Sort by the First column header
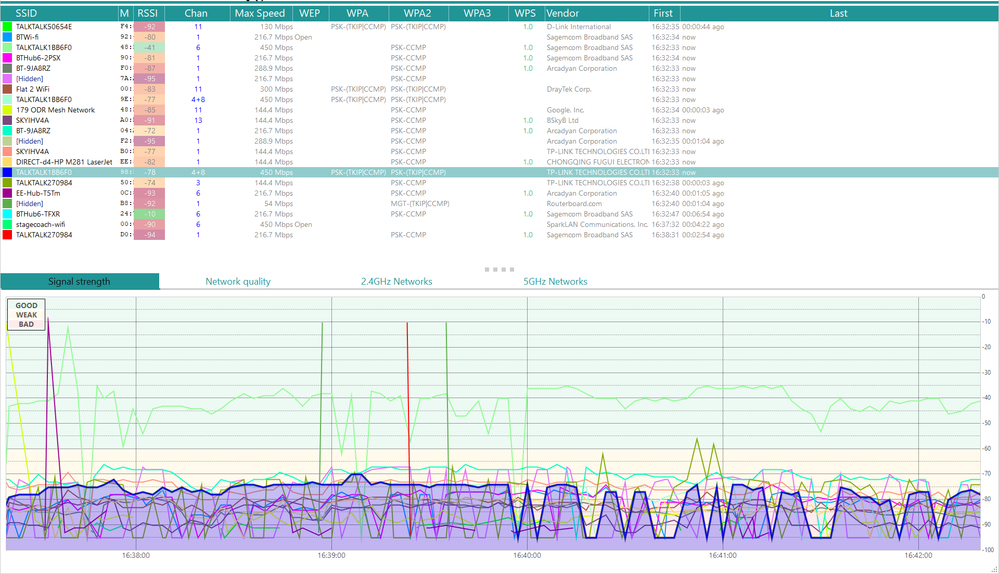 coord(664,13)
